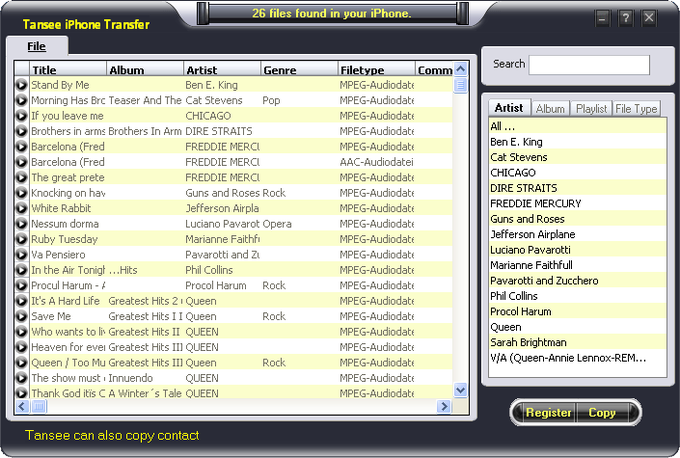Select 'CHICAGO' in the artist list

(577, 173)
